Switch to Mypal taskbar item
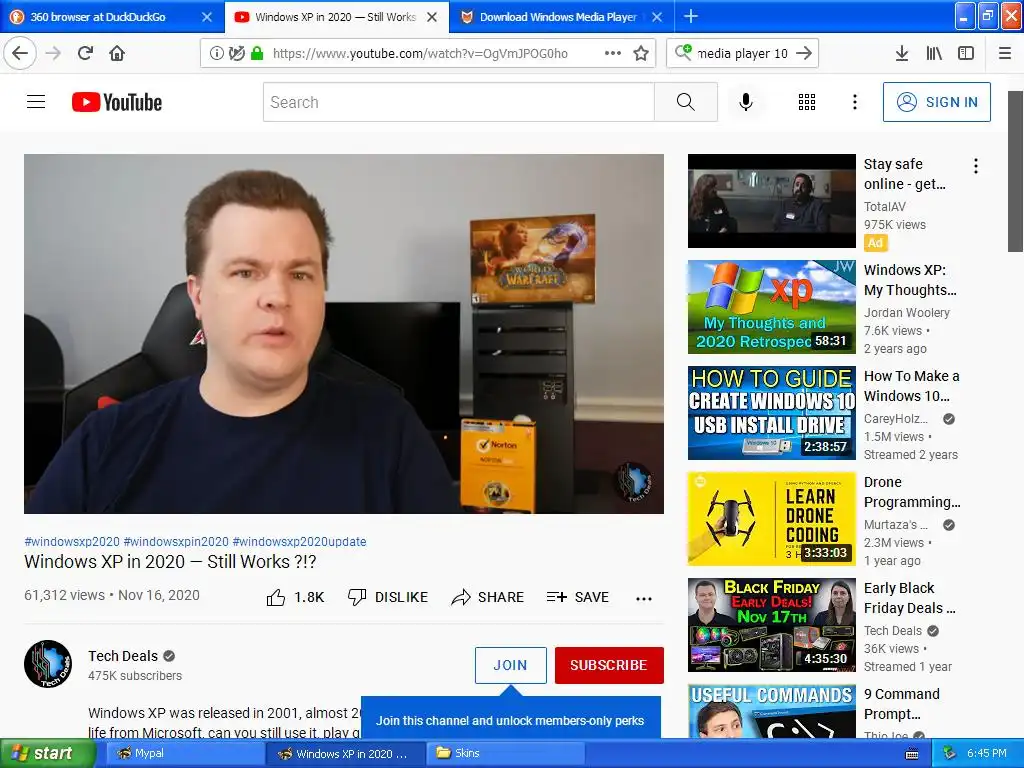The width and height of the screenshot is (1024, 768). click(184, 754)
